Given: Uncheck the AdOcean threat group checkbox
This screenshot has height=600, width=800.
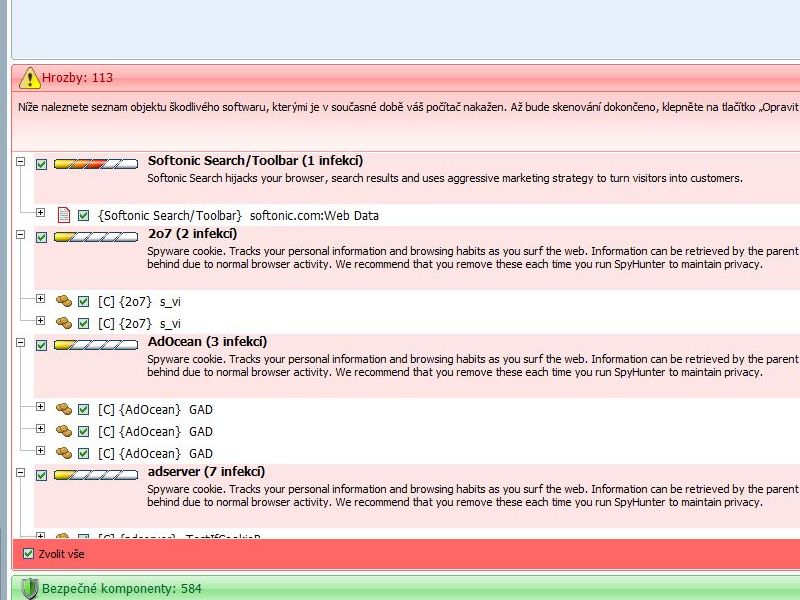Looking at the screenshot, I should click(41, 345).
